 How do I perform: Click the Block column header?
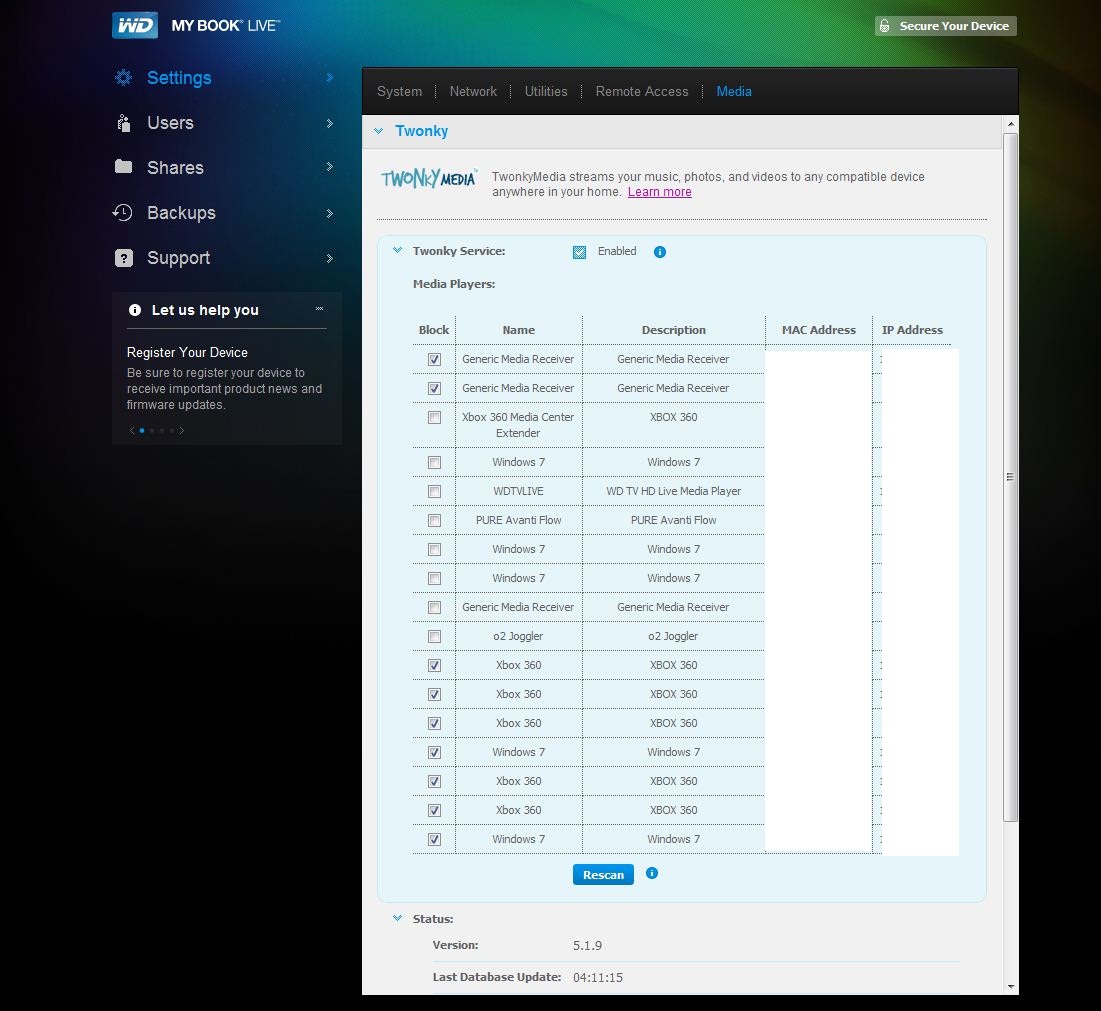(434, 330)
